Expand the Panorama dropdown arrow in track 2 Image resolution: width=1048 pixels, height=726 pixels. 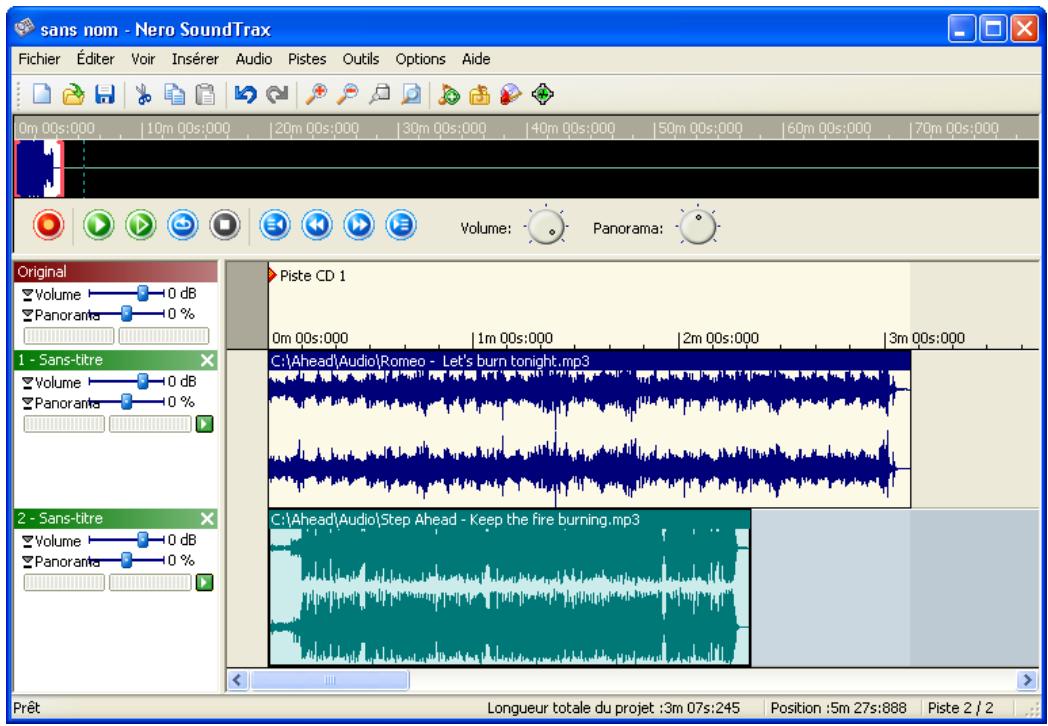click(27, 562)
